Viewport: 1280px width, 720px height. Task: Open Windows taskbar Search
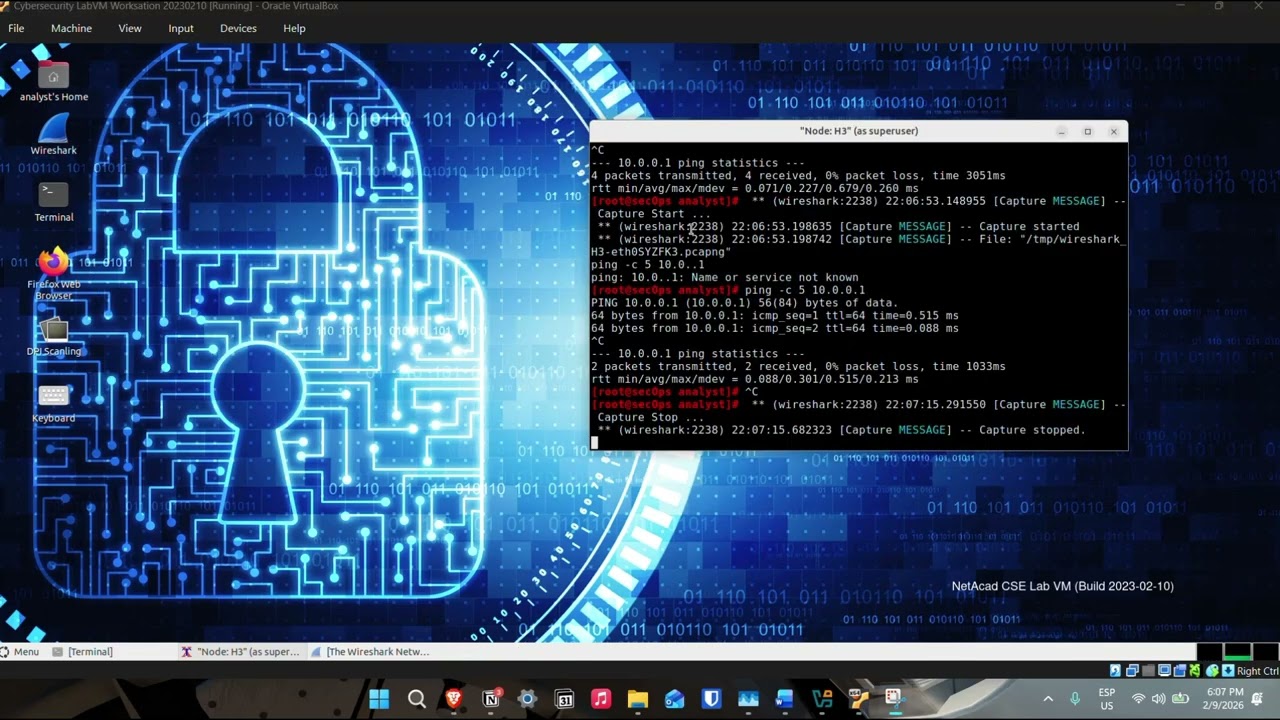pyautogui.click(x=417, y=699)
